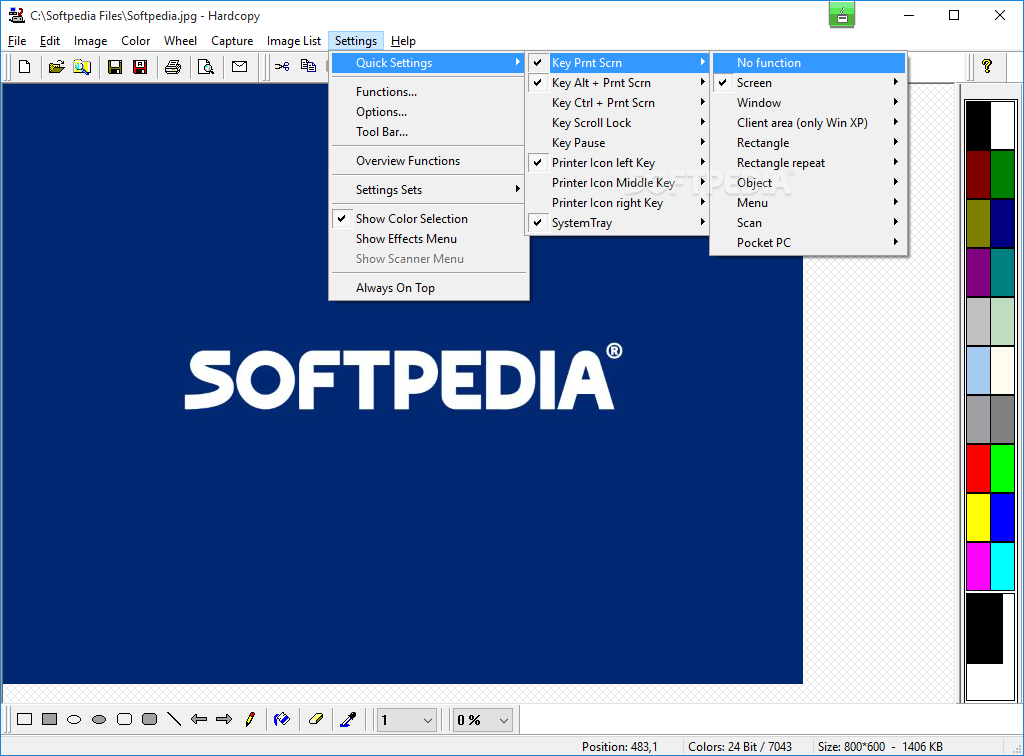The image size is (1024, 756).
Task: Pick the magenta color swatch
Action: coord(978,566)
